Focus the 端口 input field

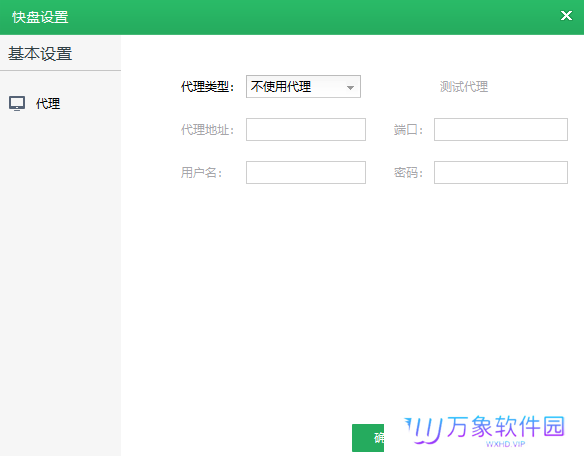pos(501,130)
